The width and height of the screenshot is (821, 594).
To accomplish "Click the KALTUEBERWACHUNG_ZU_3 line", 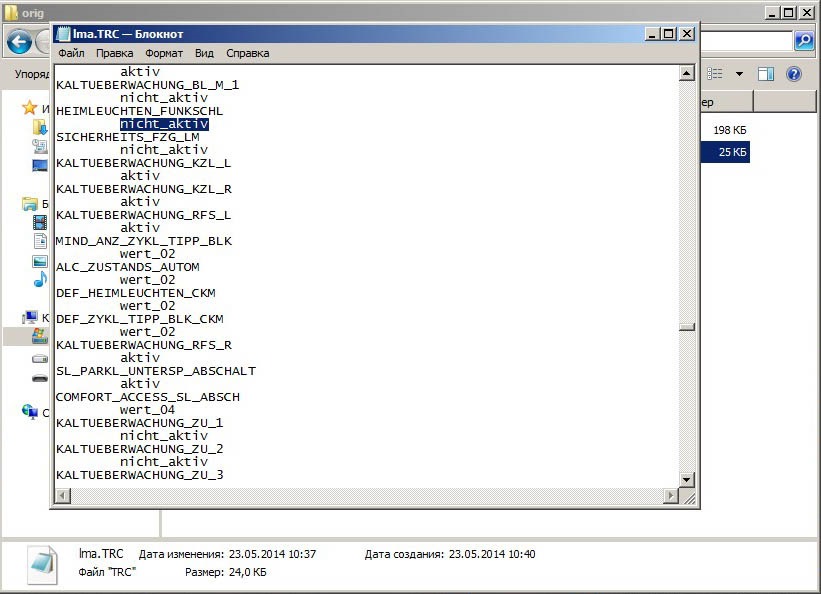I will 139,475.
